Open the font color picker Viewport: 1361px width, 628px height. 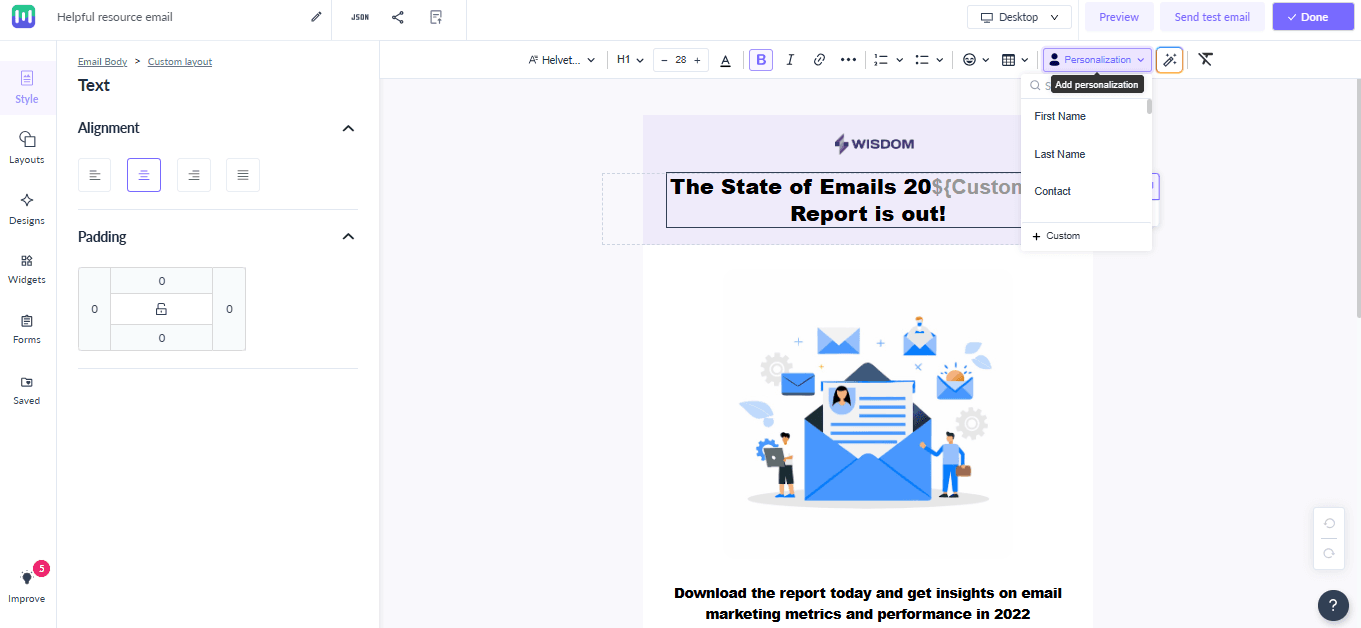tap(725, 59)
